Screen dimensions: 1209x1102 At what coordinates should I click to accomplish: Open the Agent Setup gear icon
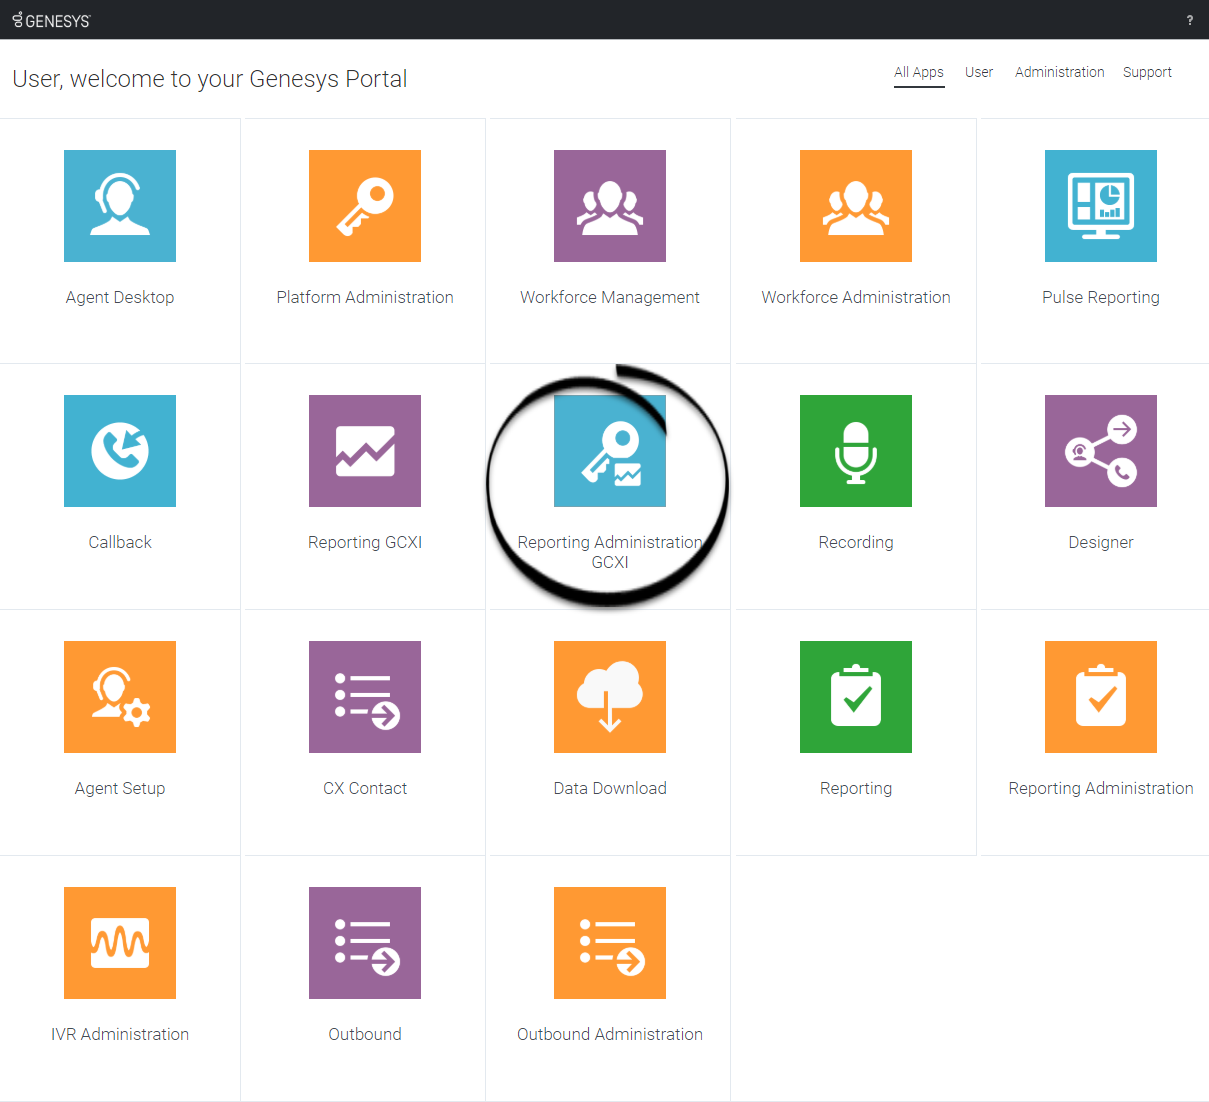point(120,697)
